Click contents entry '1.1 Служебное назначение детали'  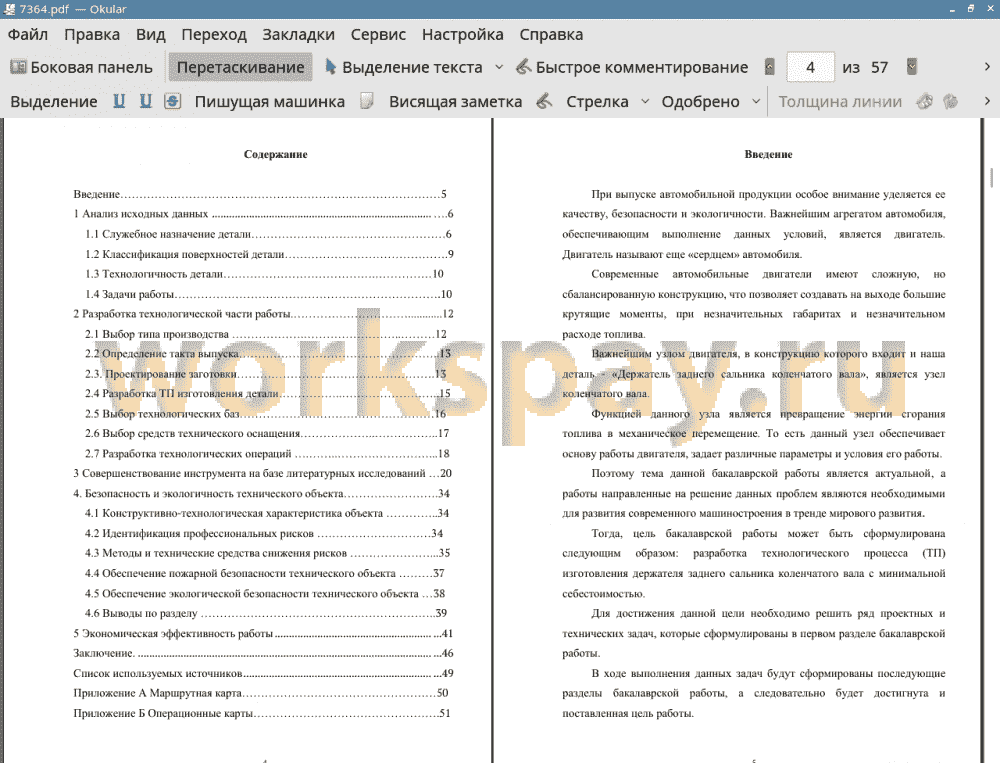coord(268,234)
